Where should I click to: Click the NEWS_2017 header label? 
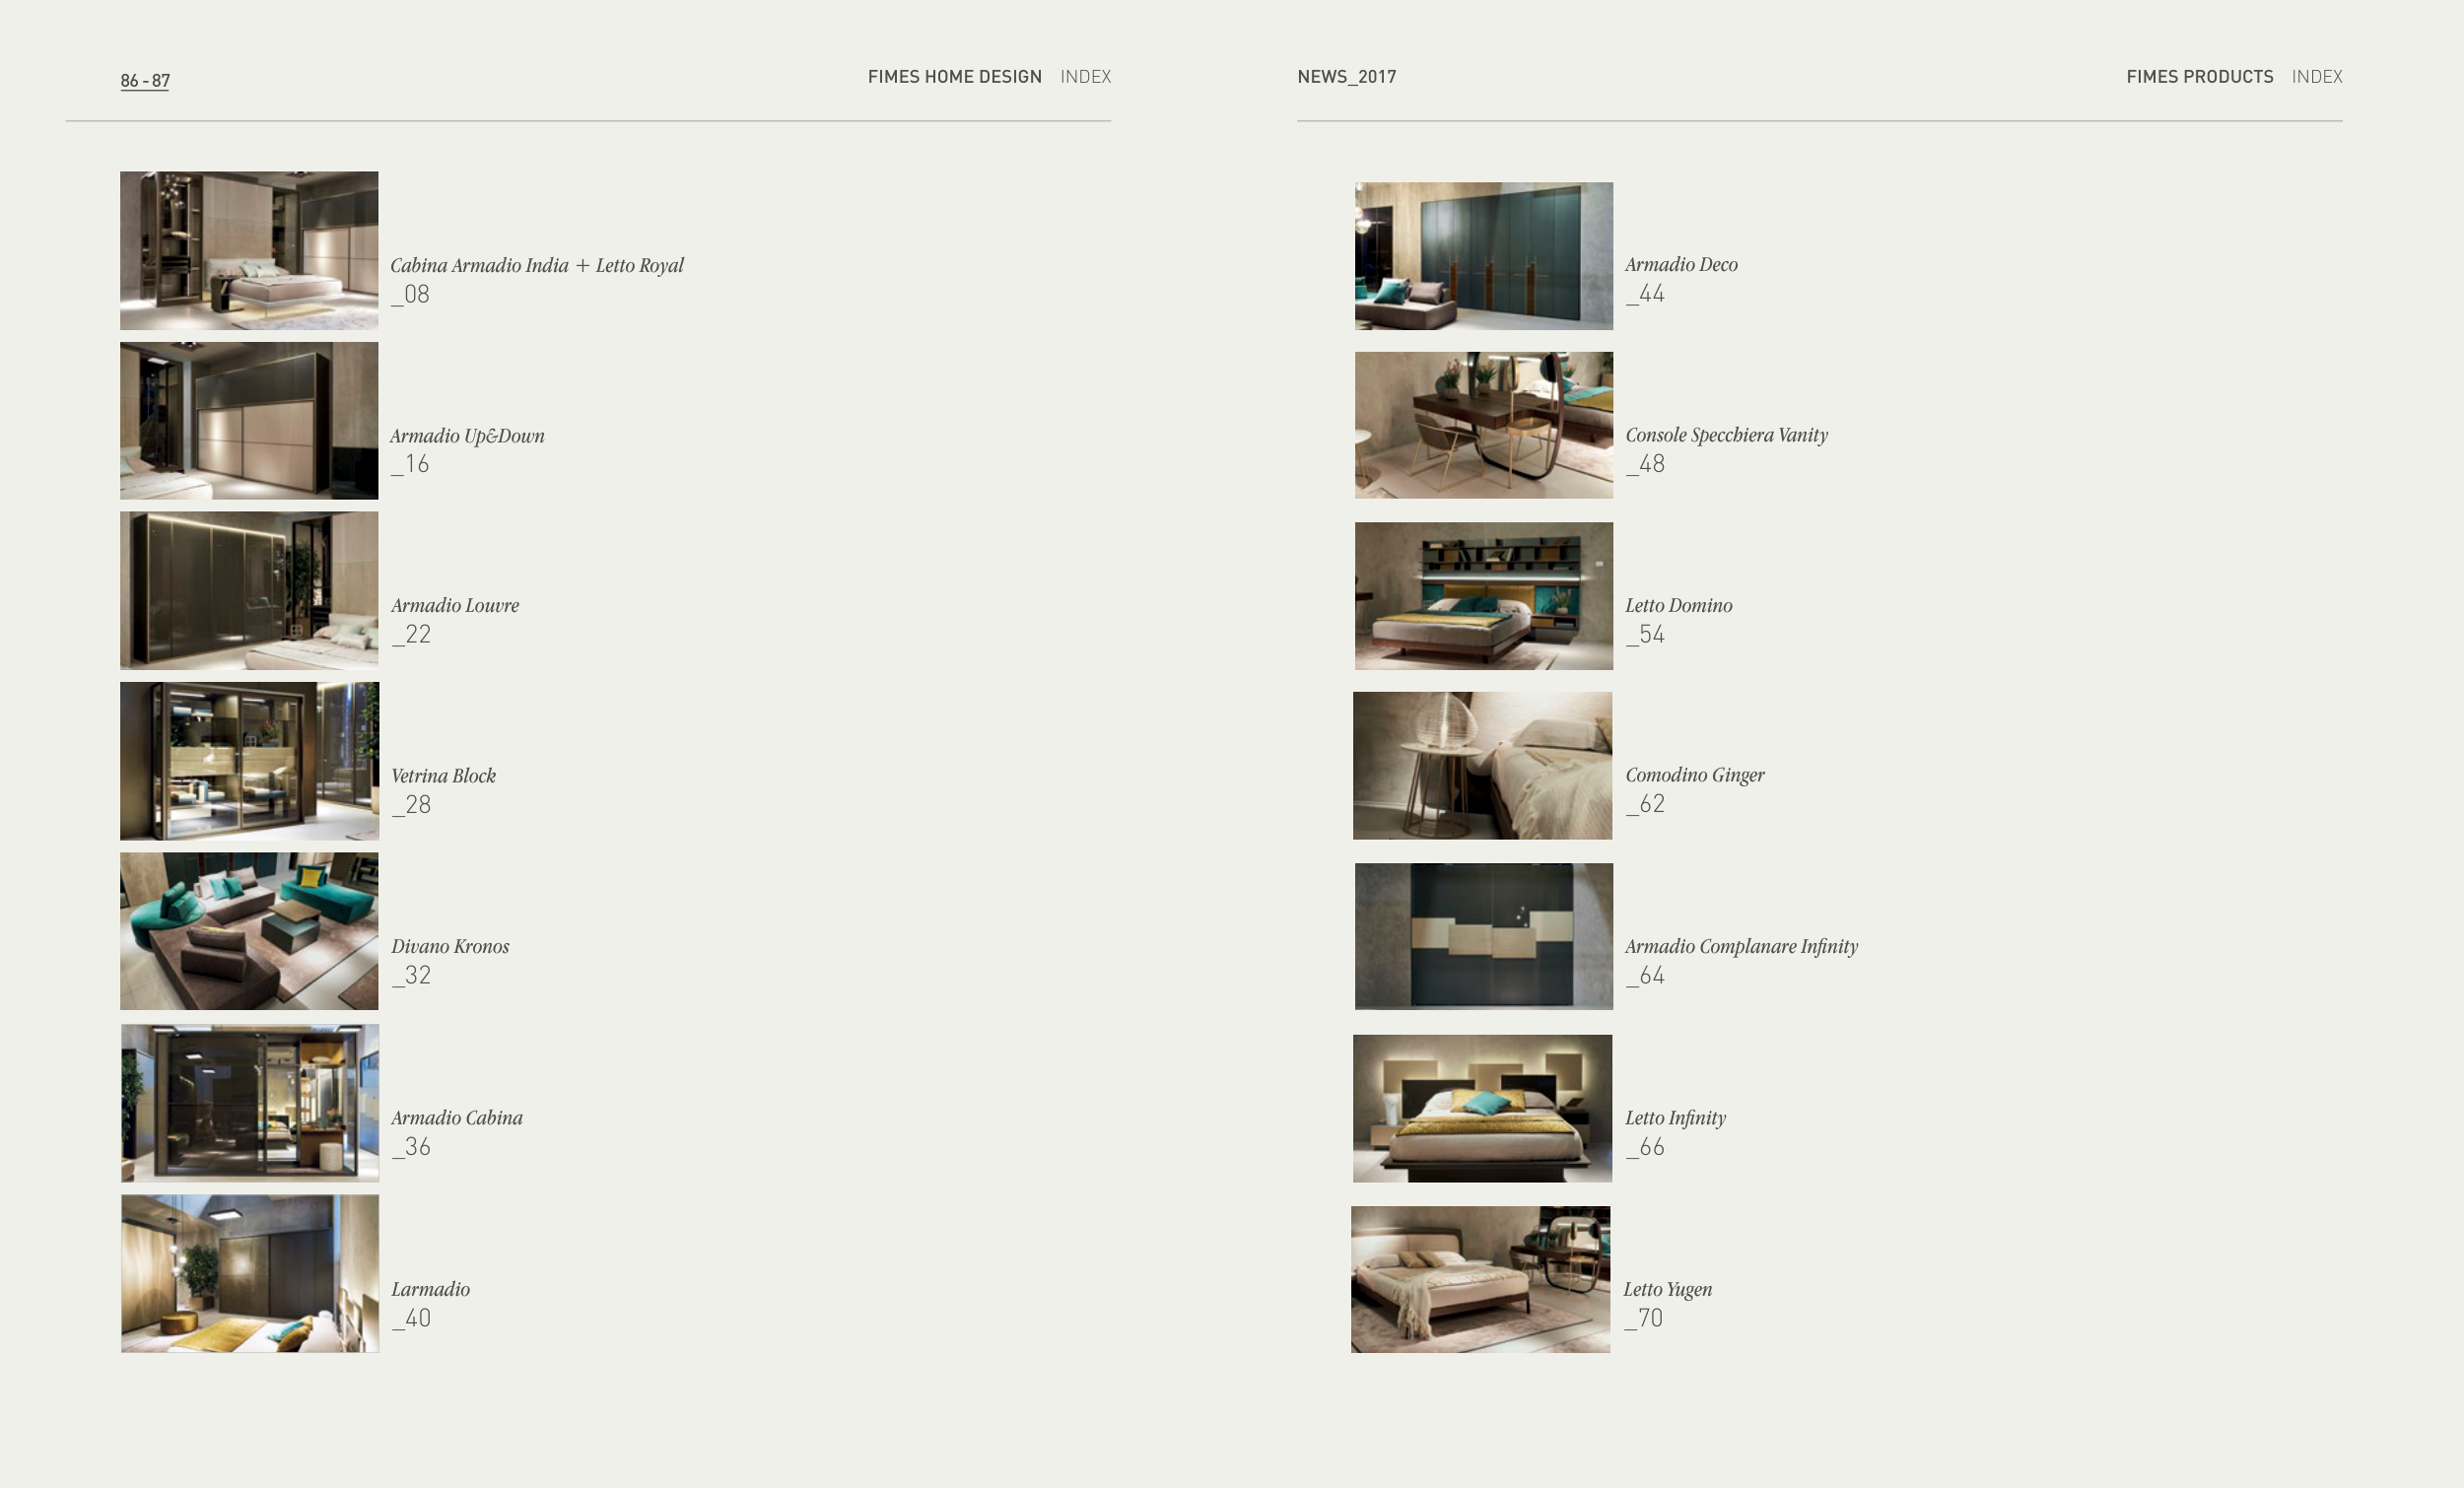(1346, 77)
